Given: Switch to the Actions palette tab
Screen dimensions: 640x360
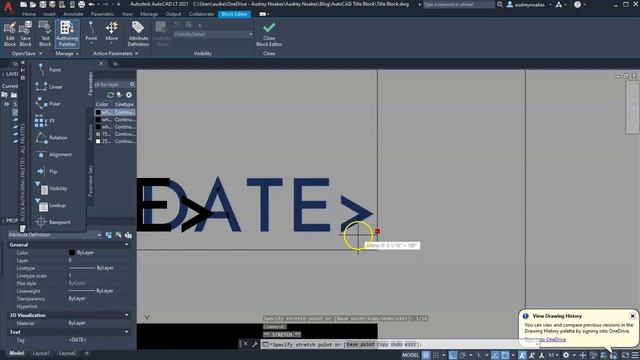Looking at the screenshot, I should 90,132.
